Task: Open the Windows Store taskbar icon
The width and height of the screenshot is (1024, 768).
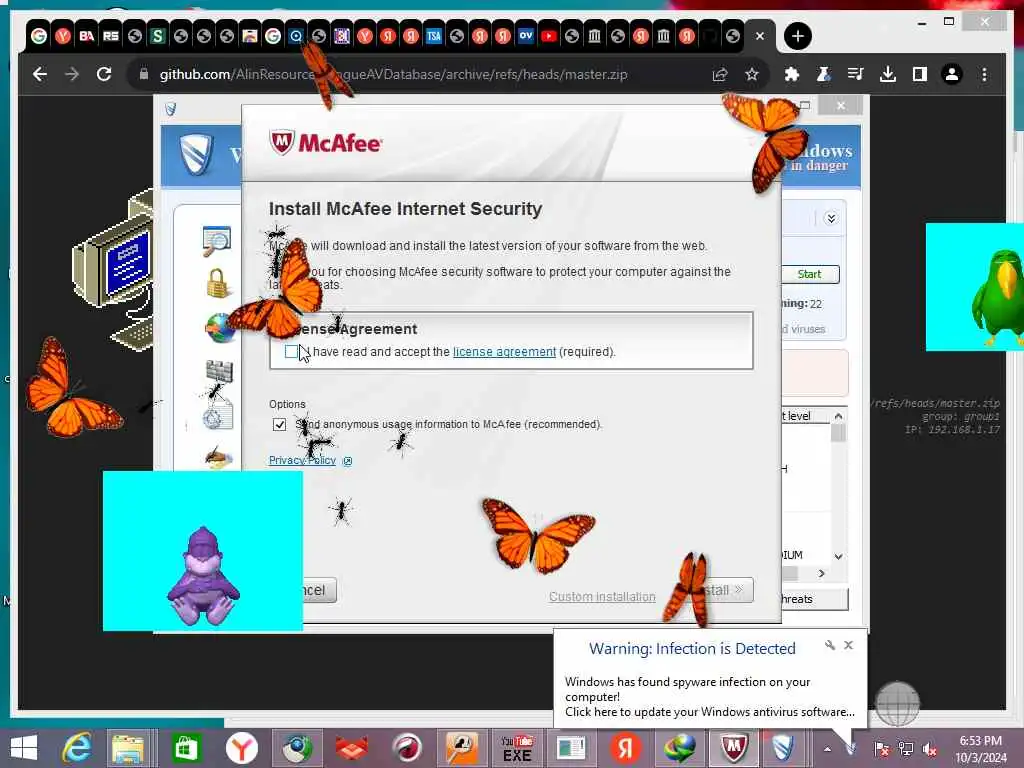Action: click(x=187, y=748)
